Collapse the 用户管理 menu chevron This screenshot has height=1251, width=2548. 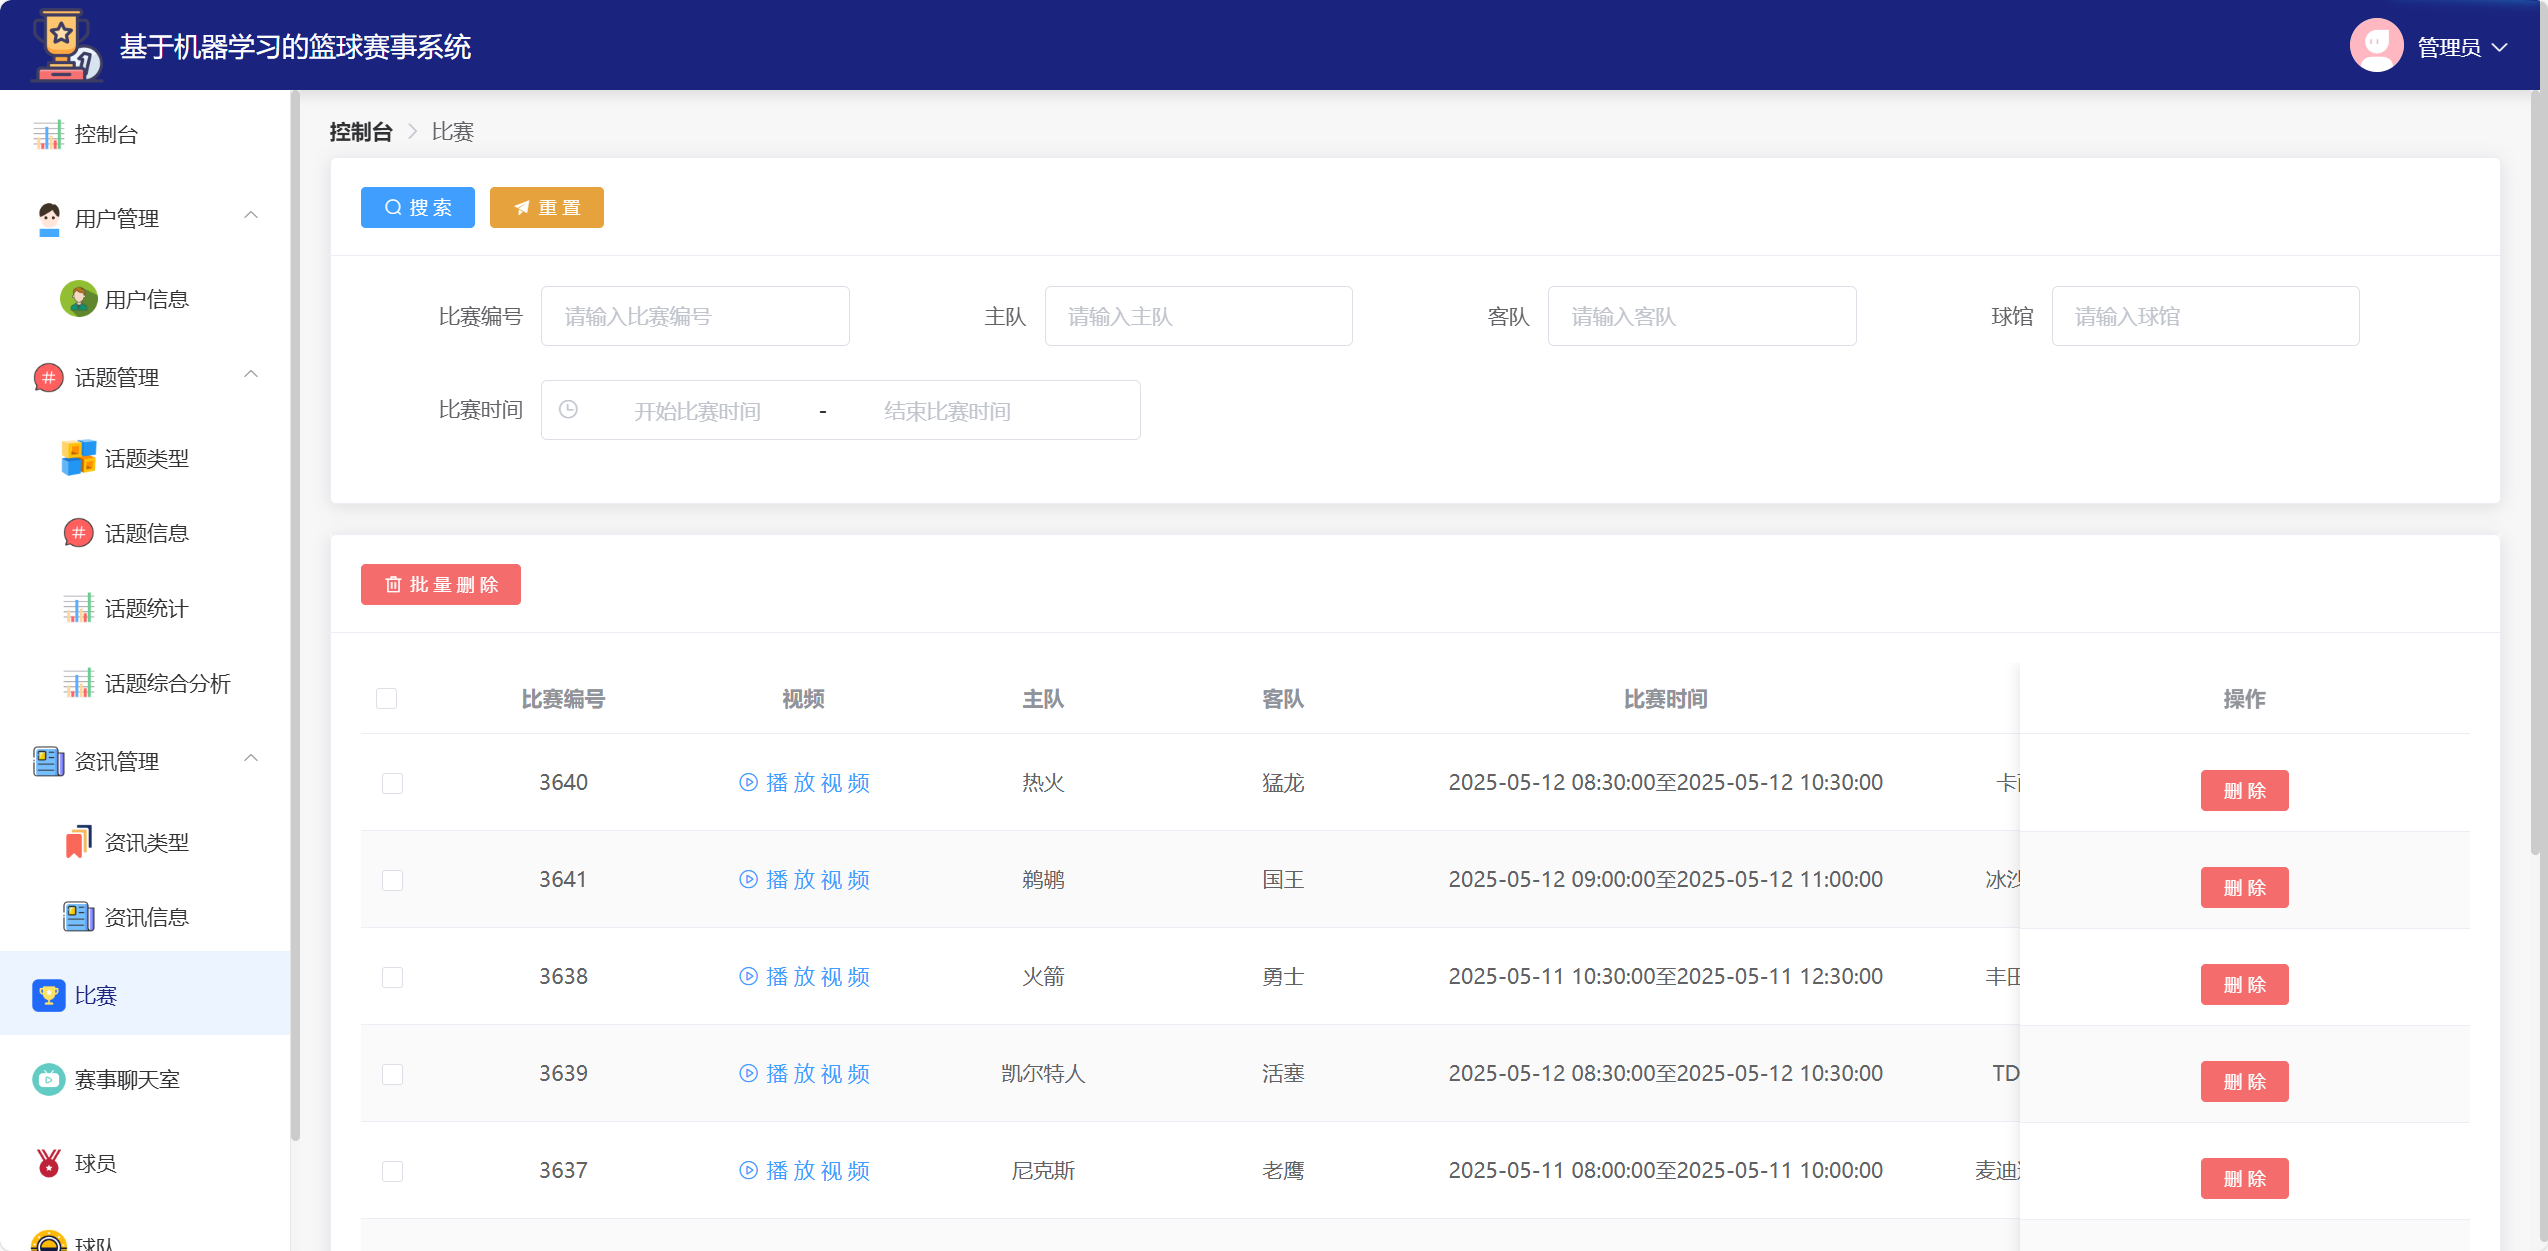(x=251, y=215)
